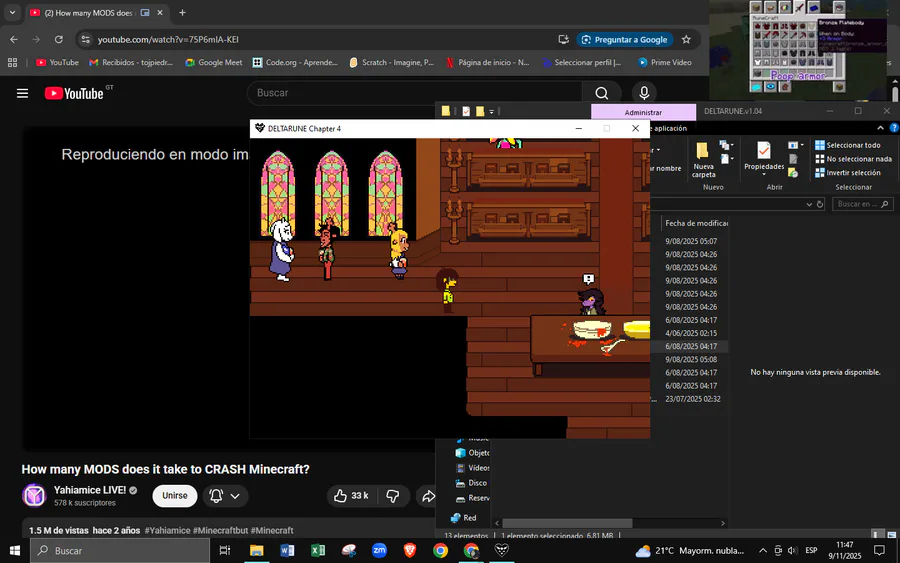Click the YouTube search magnifier button
Screen dimensions: 900x563
click(602, 93)
